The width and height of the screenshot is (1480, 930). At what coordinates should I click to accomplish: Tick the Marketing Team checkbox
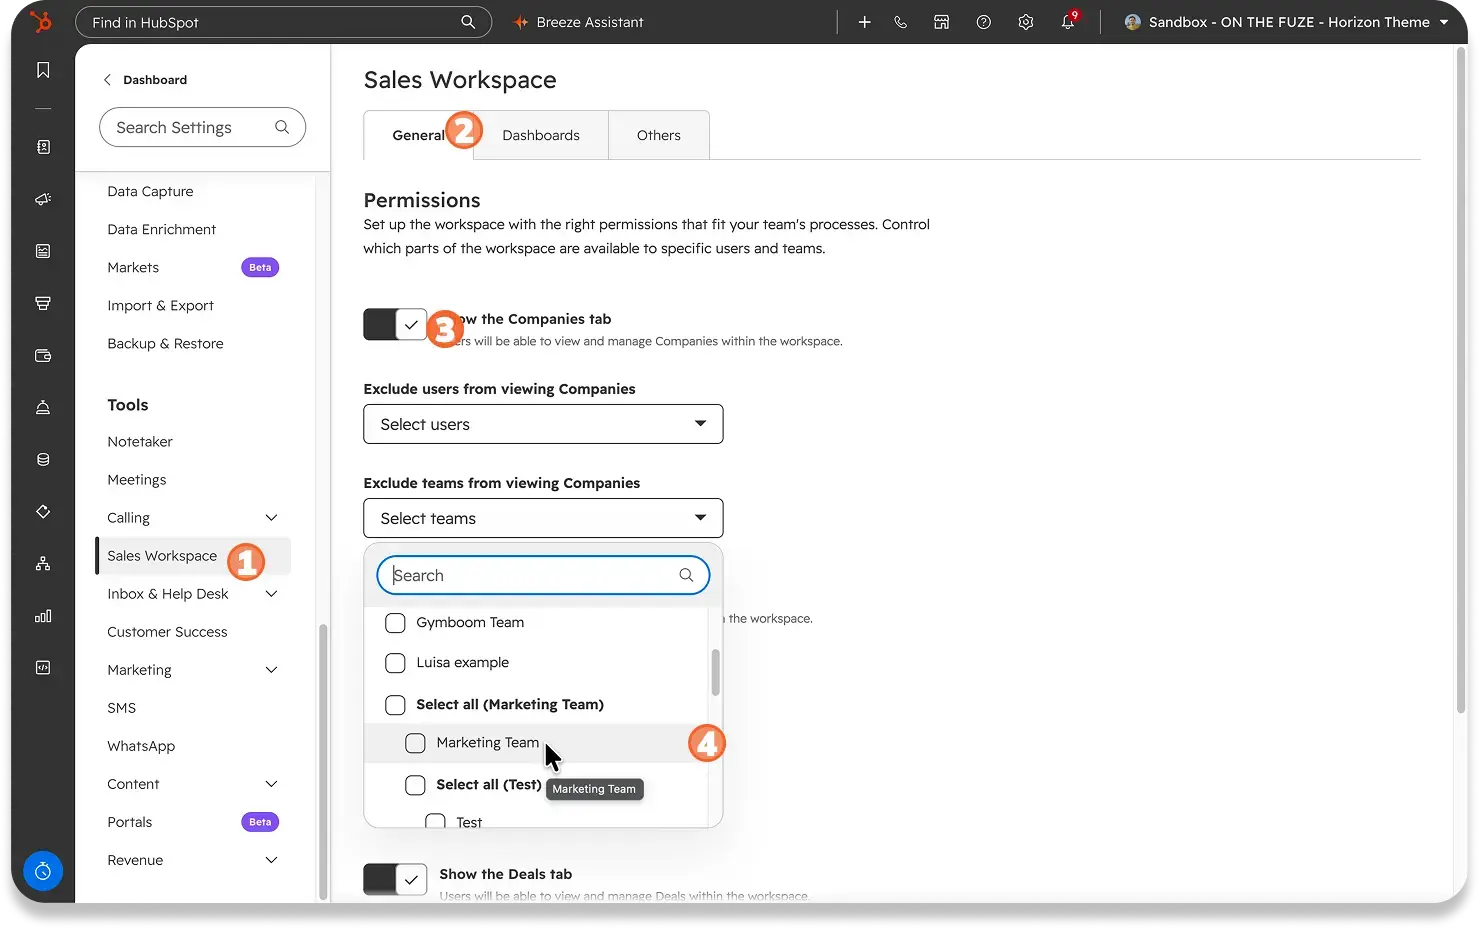415,743
